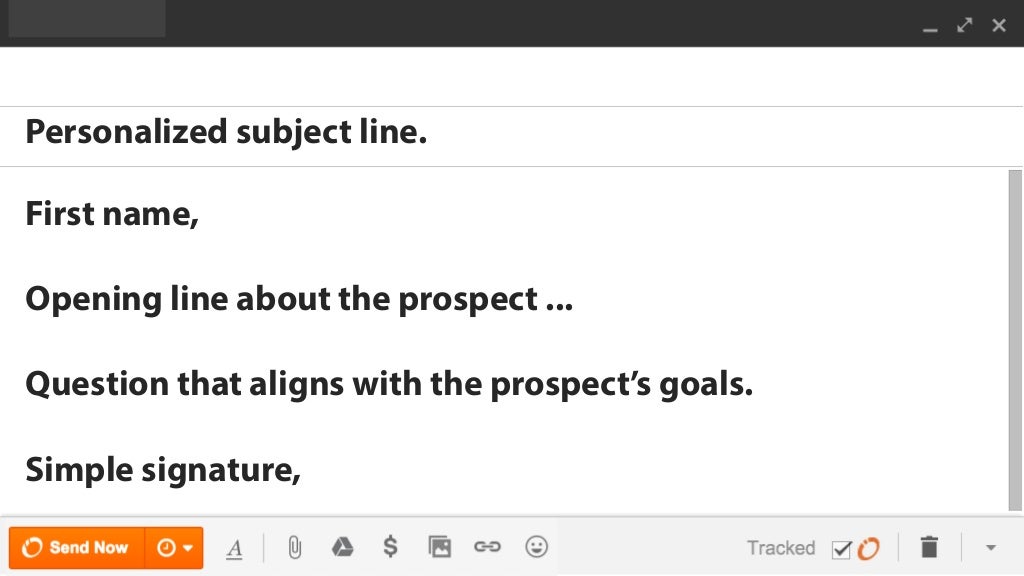Click in the email body text area
Viewport: 1024px width, 576px height.
tap(504, 341)
